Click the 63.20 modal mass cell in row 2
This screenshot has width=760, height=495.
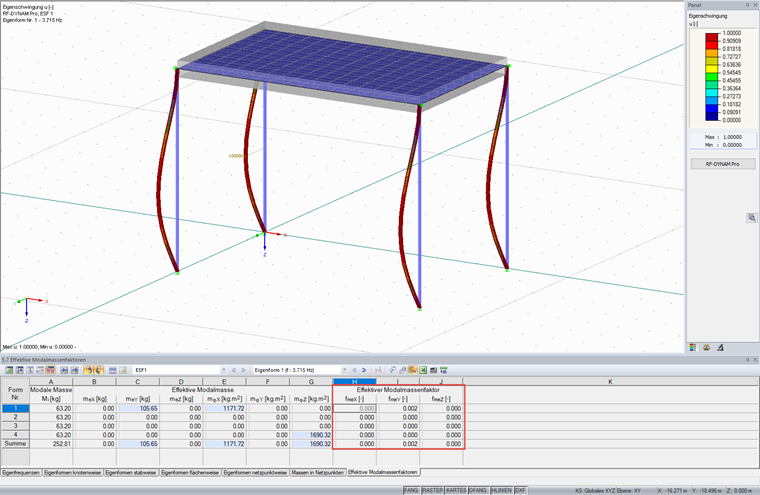51,417
